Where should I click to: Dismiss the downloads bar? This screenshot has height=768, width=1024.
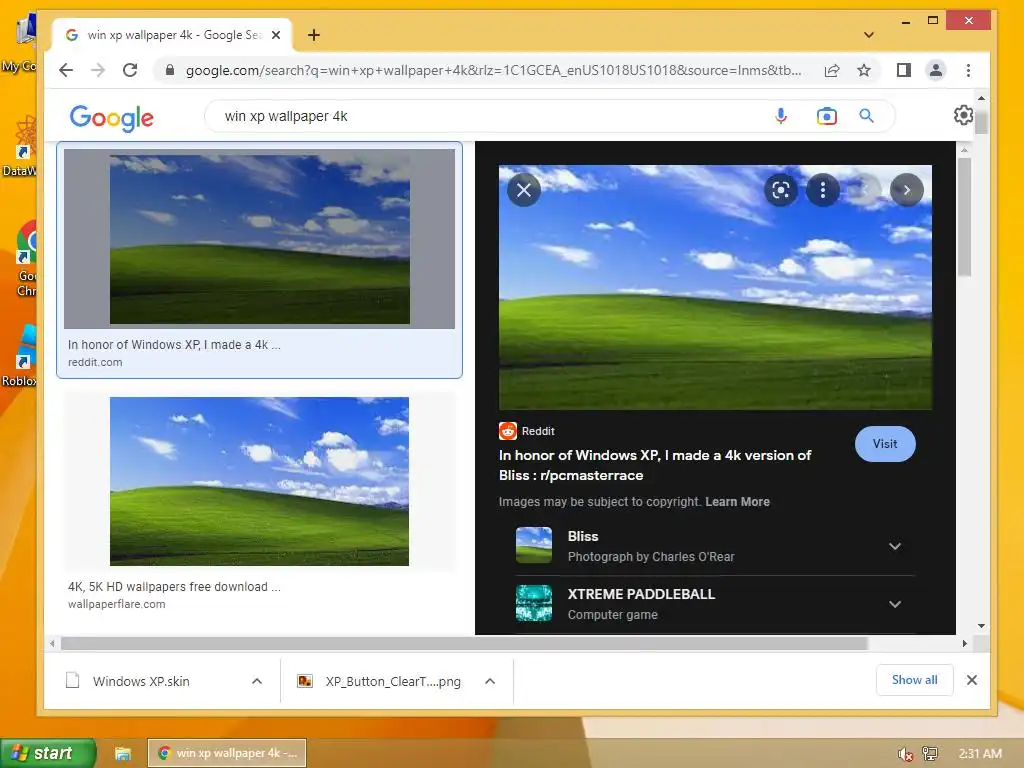[x=972, y=680]
